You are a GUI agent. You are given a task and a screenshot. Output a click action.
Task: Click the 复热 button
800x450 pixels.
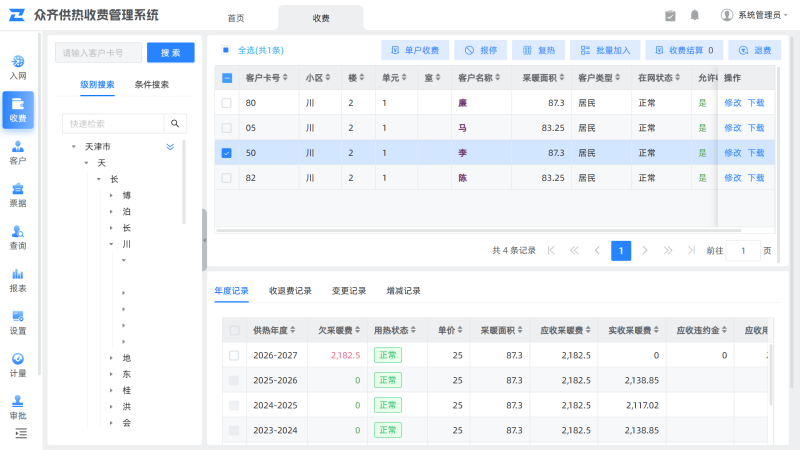coord(538,50)
